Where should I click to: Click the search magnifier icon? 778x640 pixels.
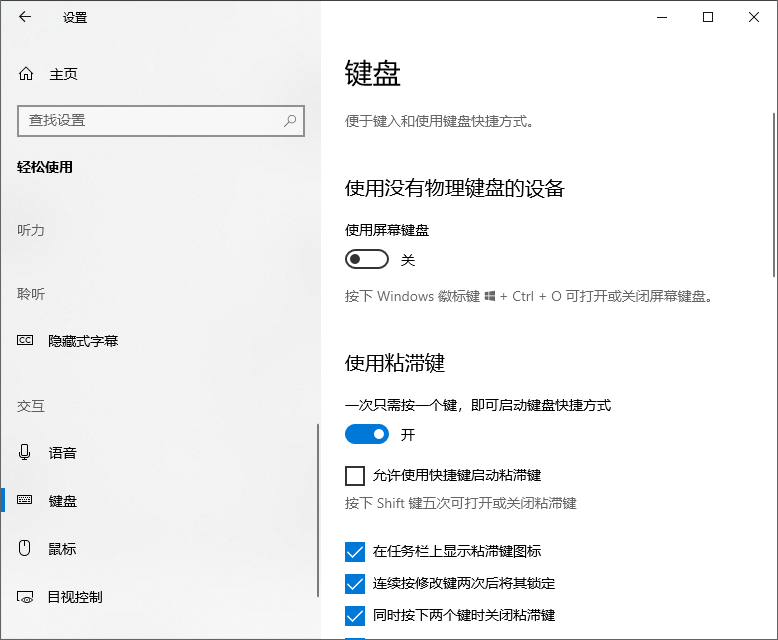coord(290,121)
